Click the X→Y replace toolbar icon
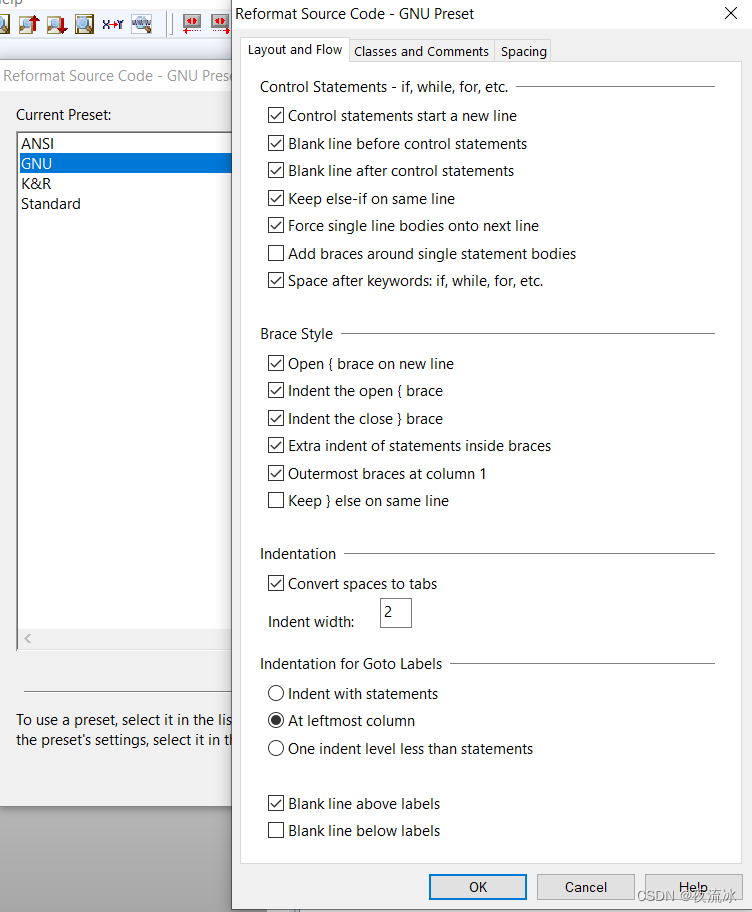The height and width of the screenshot is (912, 752). (x=113, y=23)
